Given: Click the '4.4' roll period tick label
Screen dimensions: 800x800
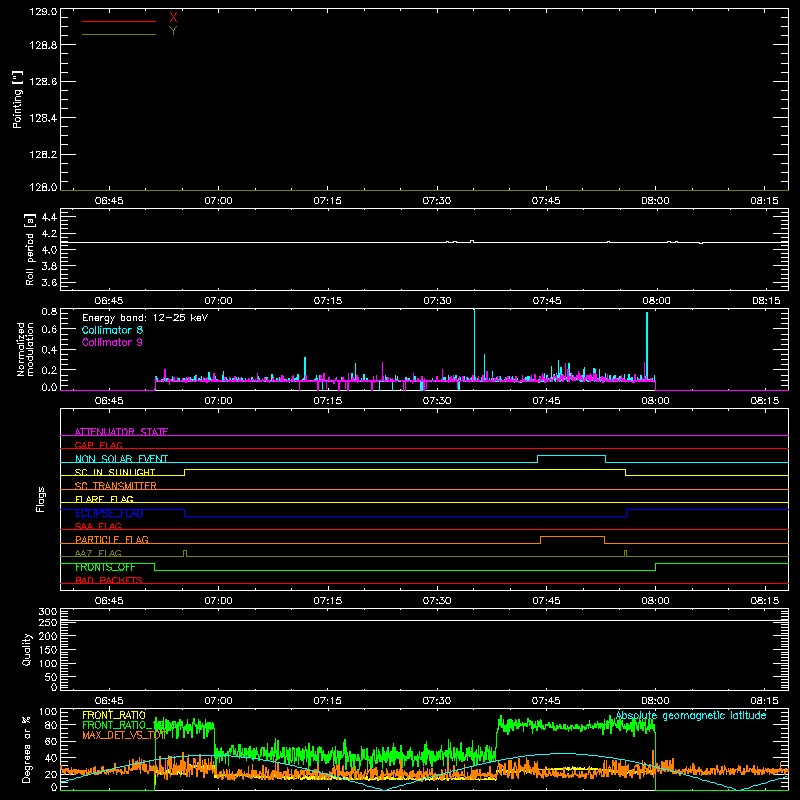Looking at the screenshot, I should 49,217.
